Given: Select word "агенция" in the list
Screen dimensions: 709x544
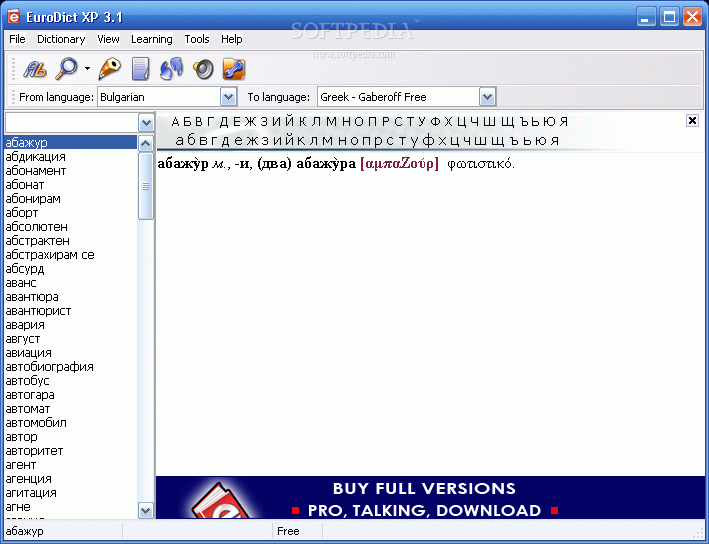Looking at the screenshot, I should pyautogui.click(x=71, y=479).
